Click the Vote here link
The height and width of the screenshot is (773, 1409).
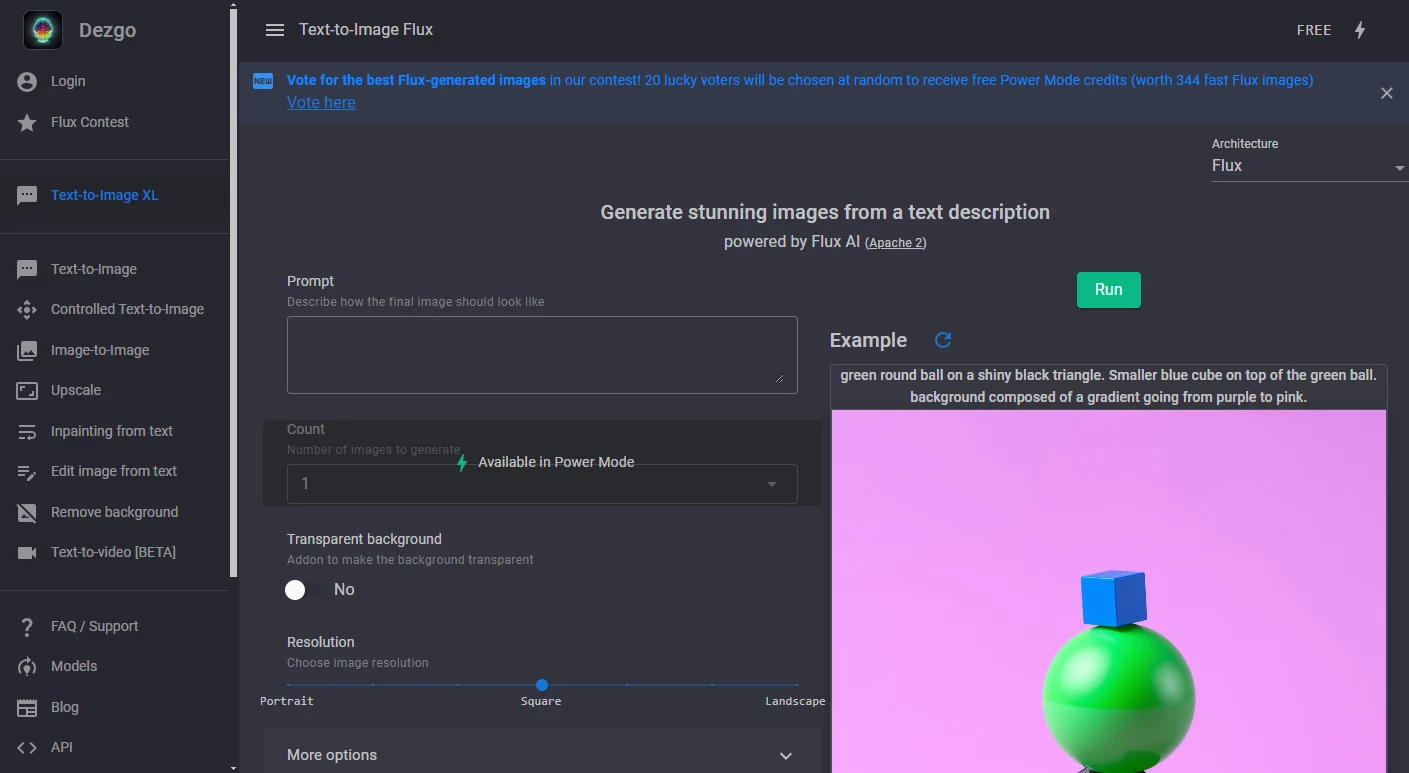tap(321, 102)
